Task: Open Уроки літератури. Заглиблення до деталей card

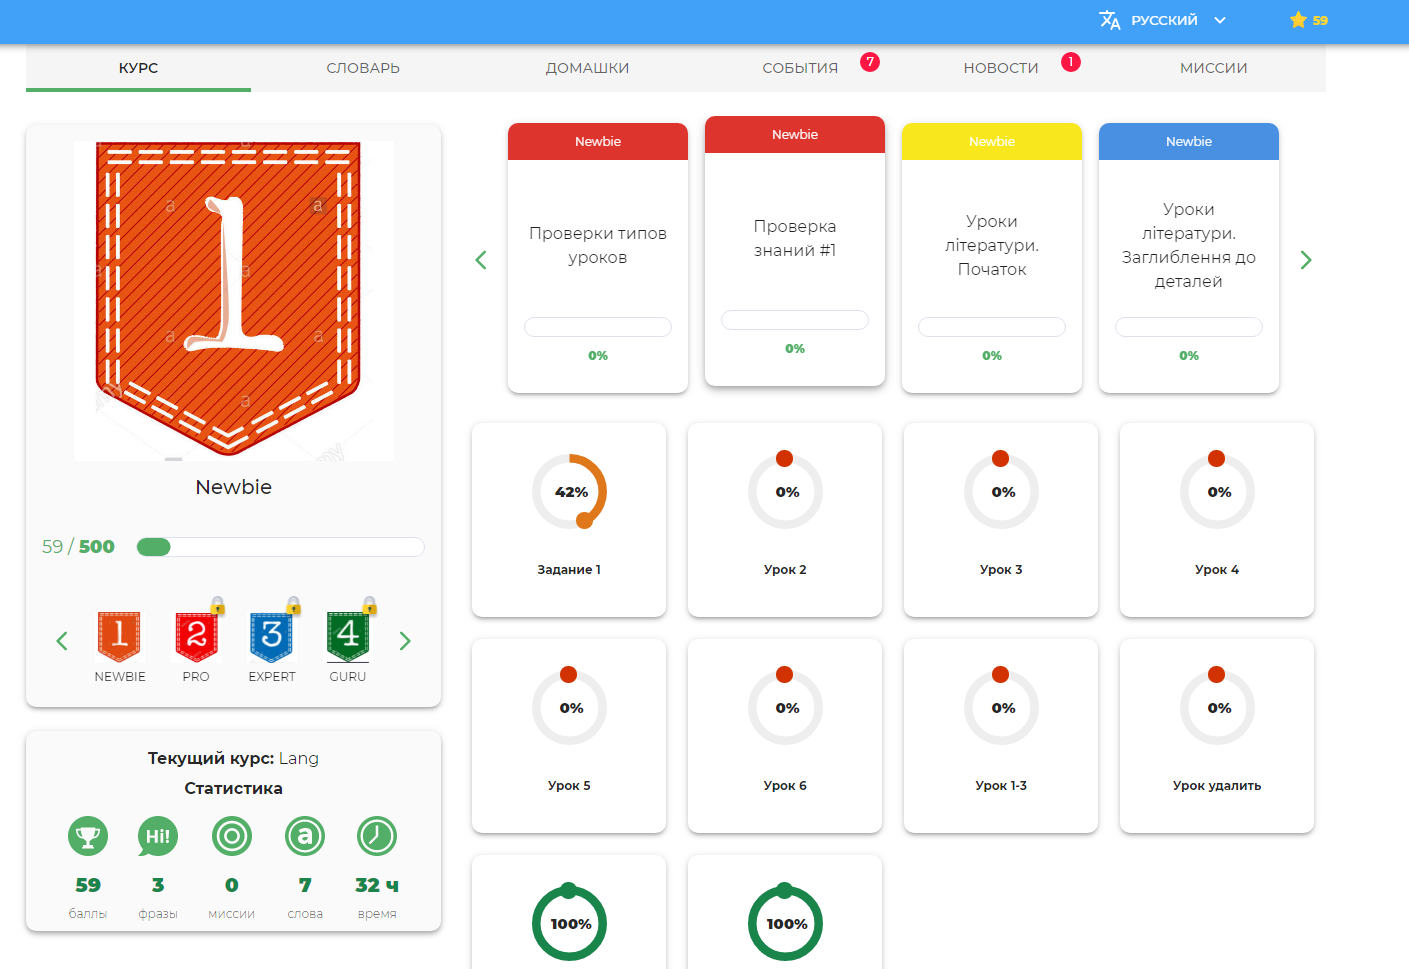Action: click(x=1189, y=258)
